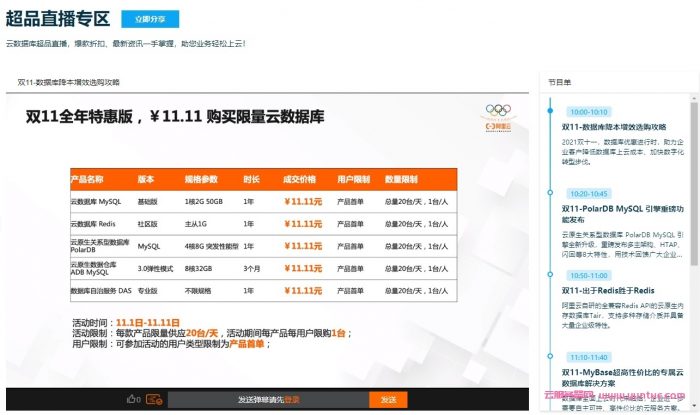Open 双11-数据库降本增效选购攻略 program title
The image size is (700, 415).
click(x=613, y=127)
